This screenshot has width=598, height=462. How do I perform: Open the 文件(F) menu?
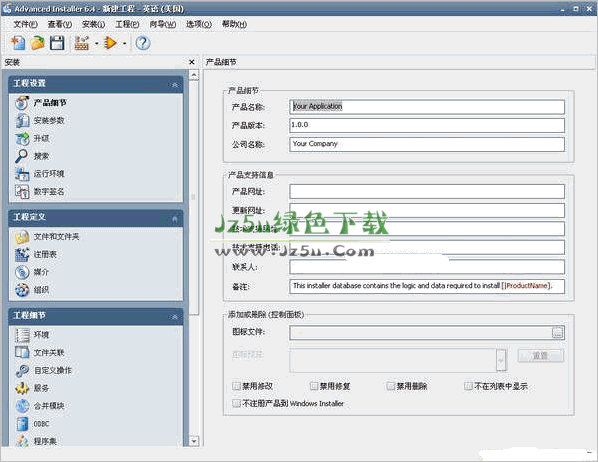pyautogui.click(x=26, y=24)
